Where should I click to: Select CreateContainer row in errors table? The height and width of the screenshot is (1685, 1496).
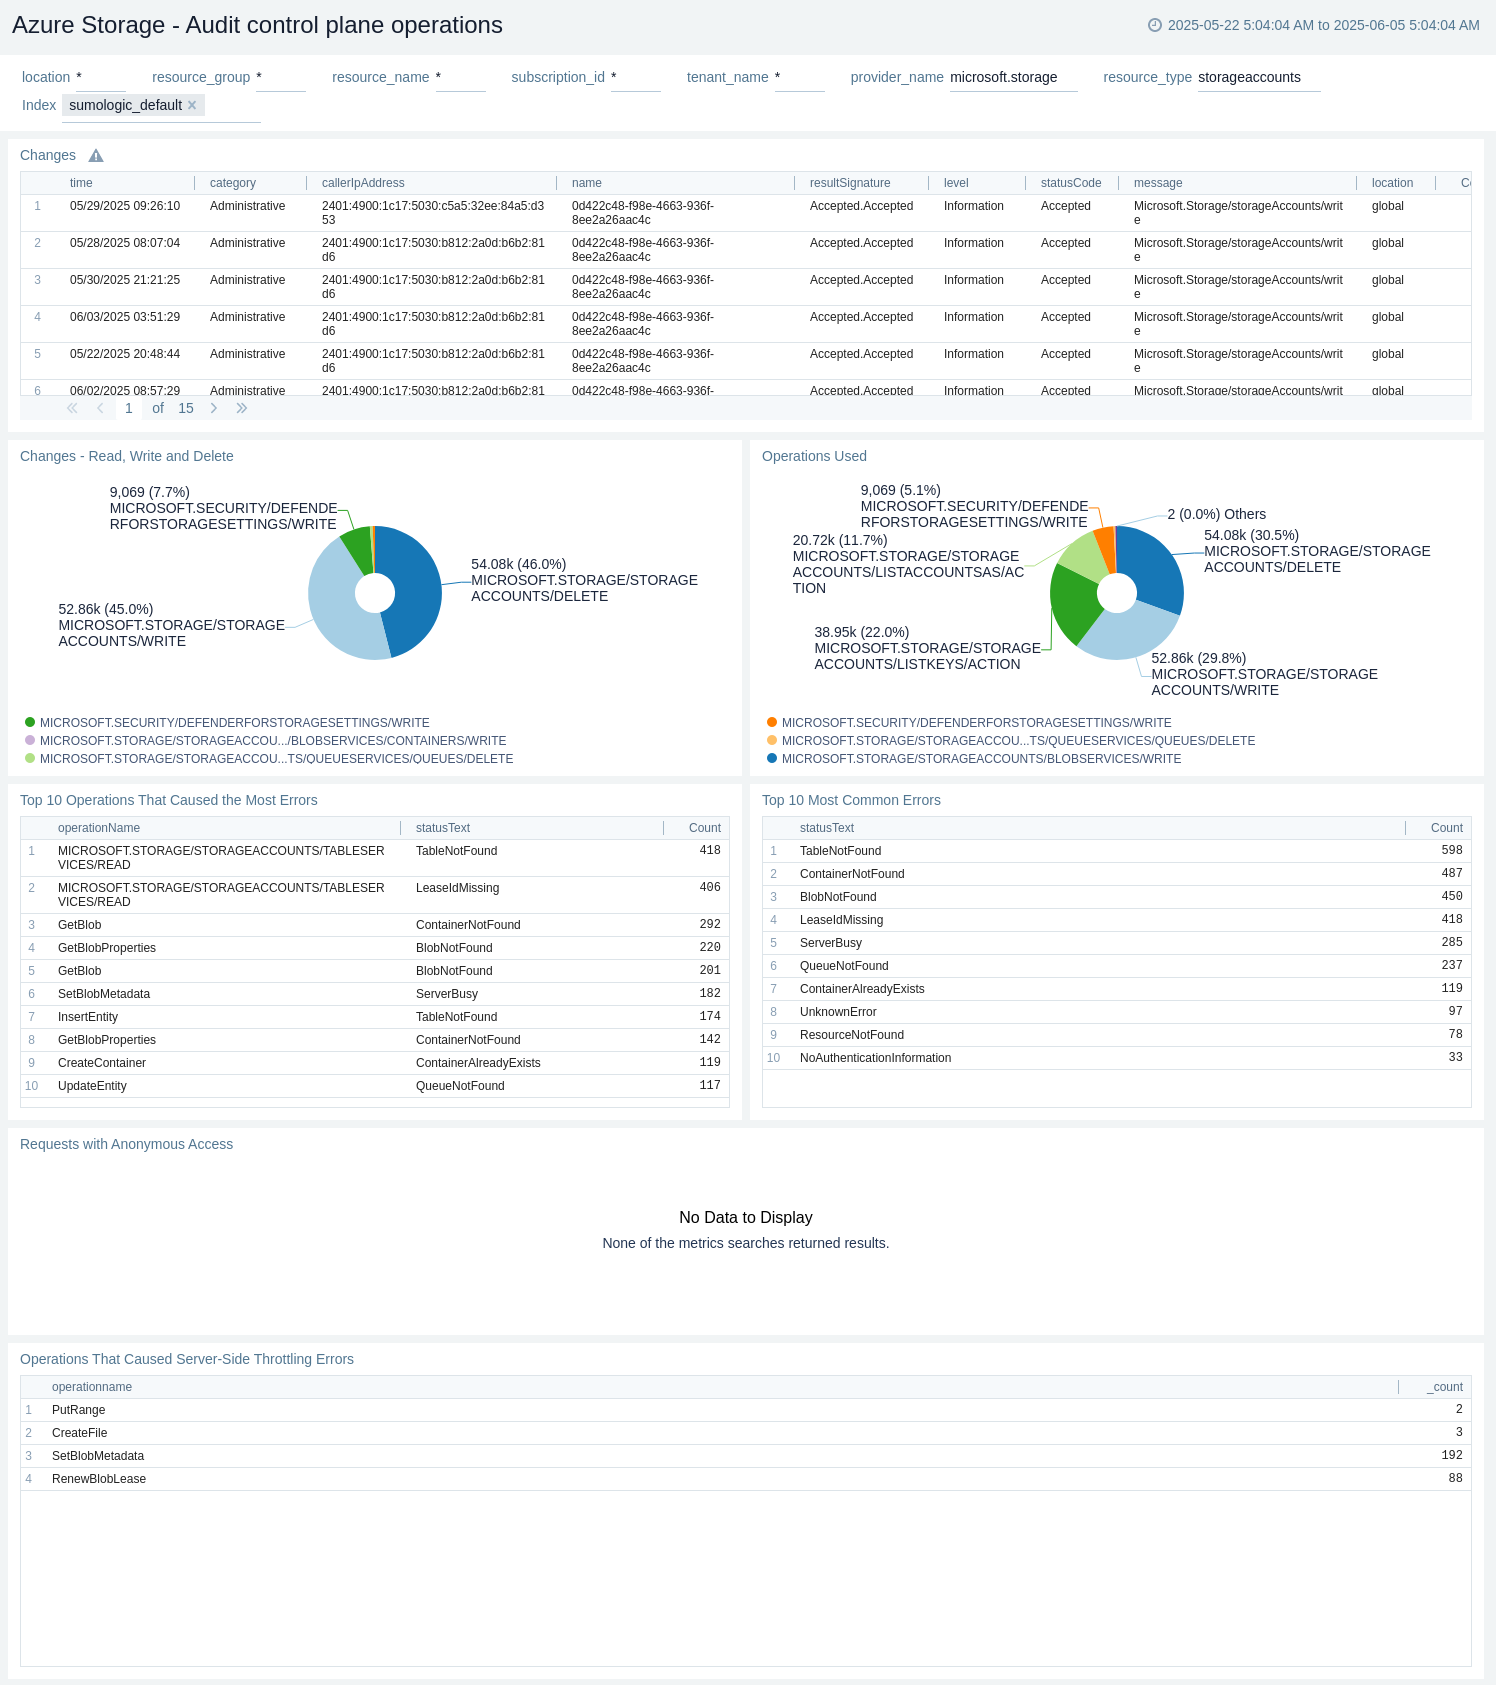pos(375,1063)
